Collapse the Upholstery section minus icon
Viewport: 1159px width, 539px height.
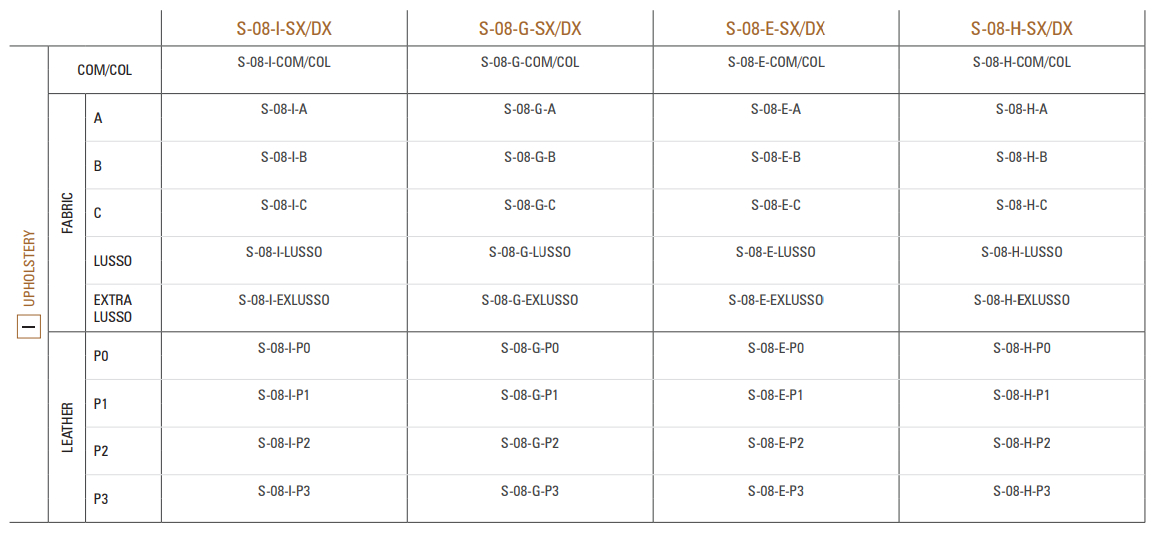(29, 326)
